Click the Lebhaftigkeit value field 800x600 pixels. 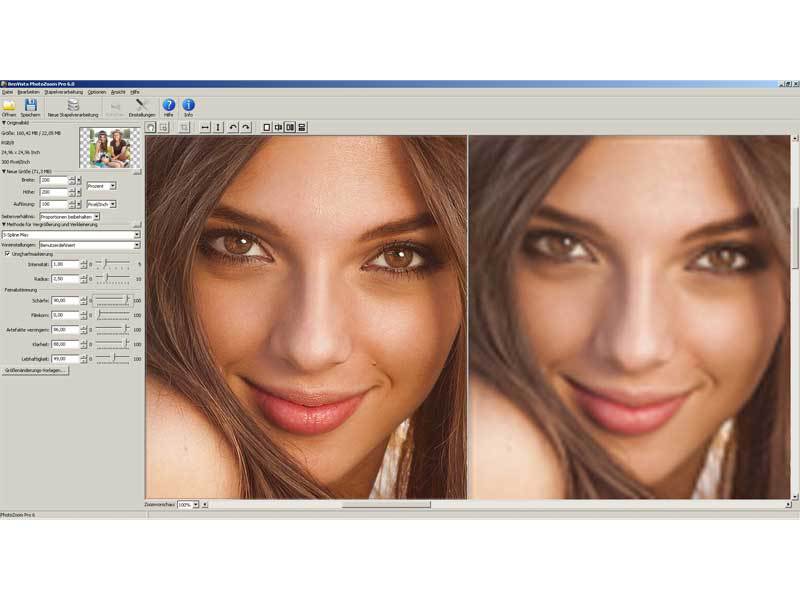(x=65, y=359)
